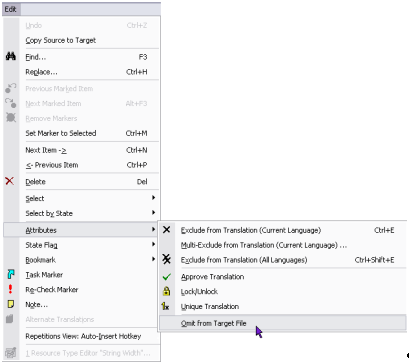Image resolution: width=409 pixels, height=364 pixels.
Task: Click the Task Marker arrow icon
Action: pyautogui.click(x=11, y=274)
